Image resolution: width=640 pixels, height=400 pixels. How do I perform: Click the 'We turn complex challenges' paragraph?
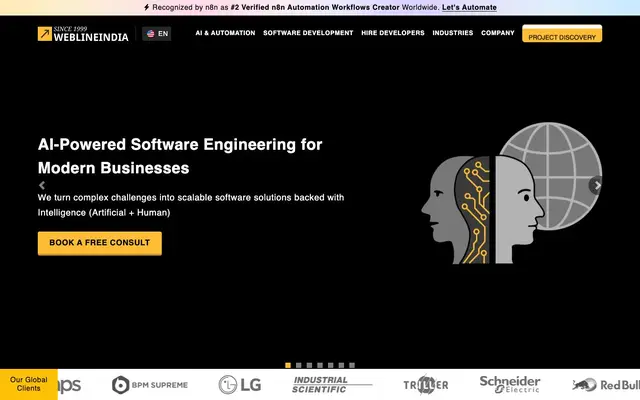pyautogui.click(x=191, y=205)
